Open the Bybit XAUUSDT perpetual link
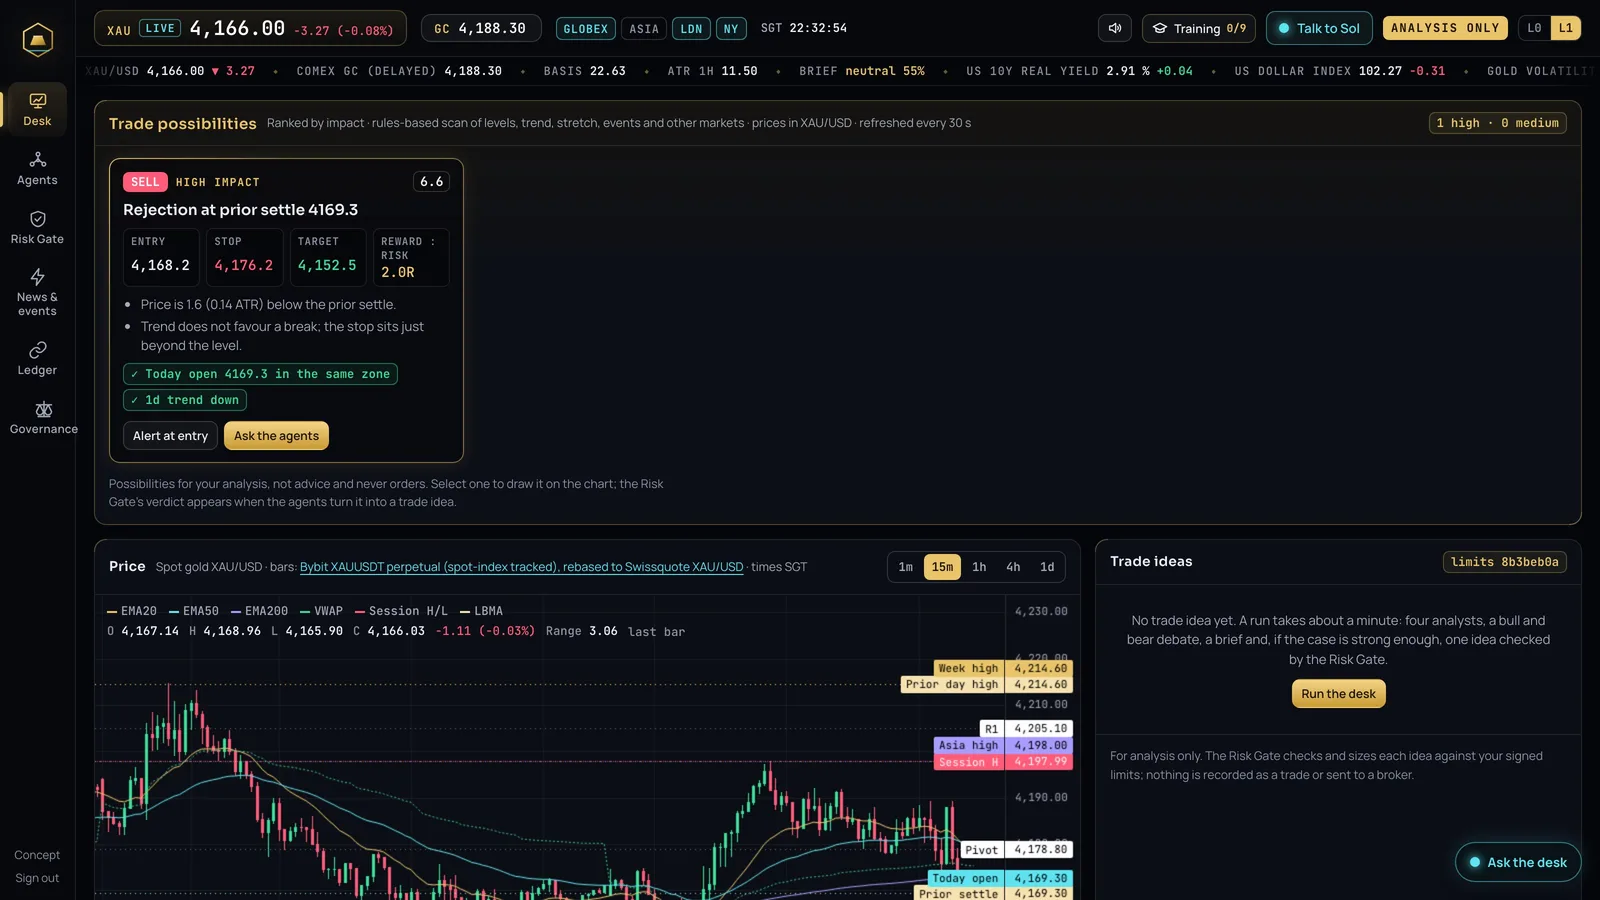 521,567
